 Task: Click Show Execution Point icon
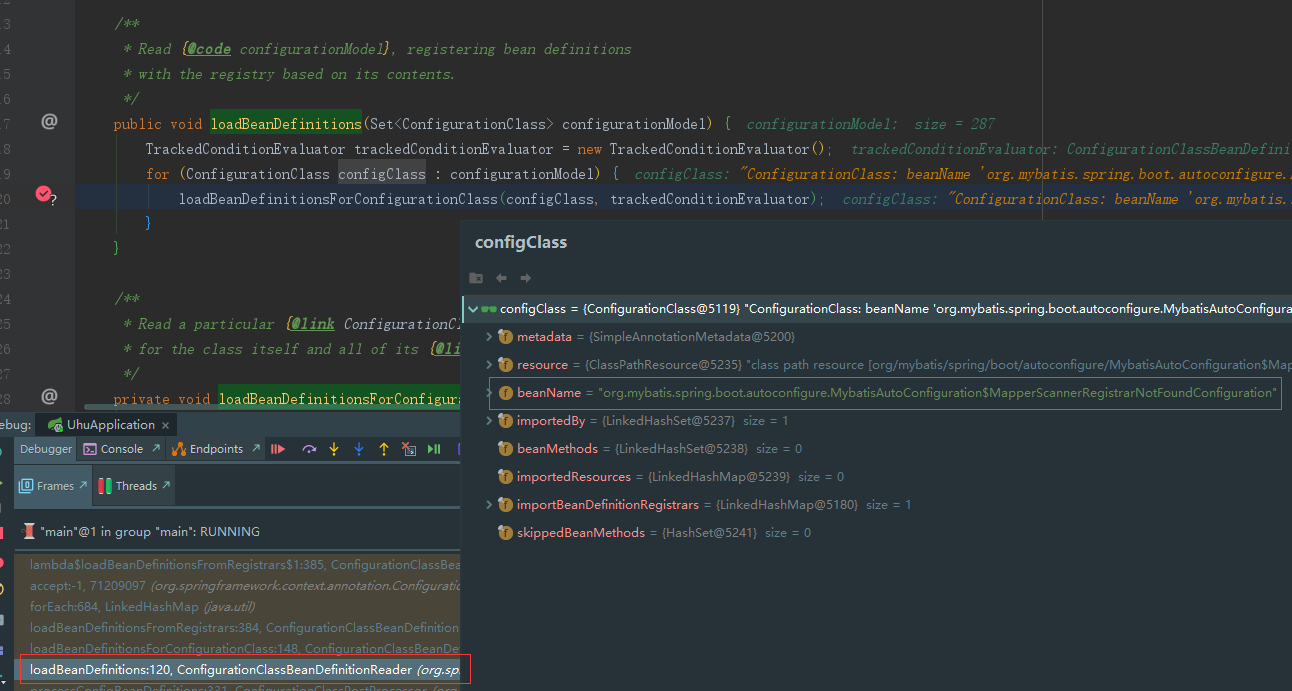278,449
